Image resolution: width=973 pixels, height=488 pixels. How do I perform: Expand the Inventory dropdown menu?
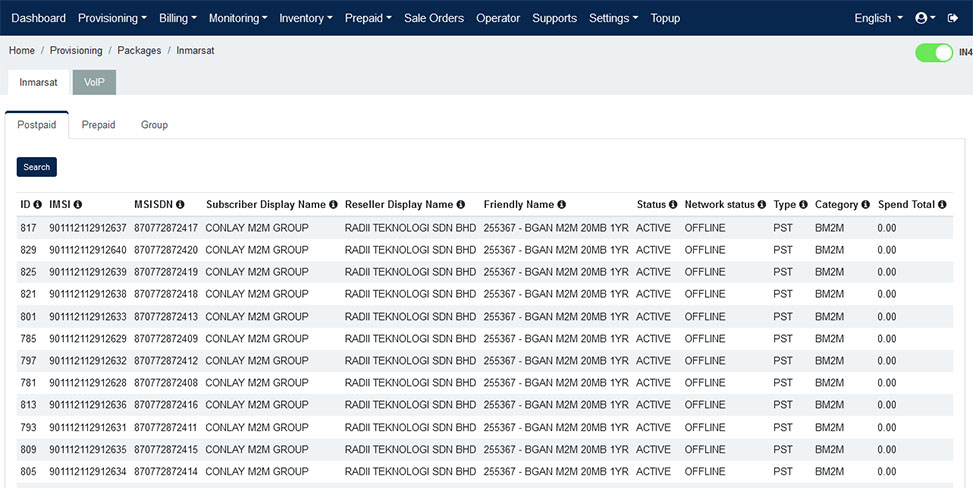click(x=306, y=18)
